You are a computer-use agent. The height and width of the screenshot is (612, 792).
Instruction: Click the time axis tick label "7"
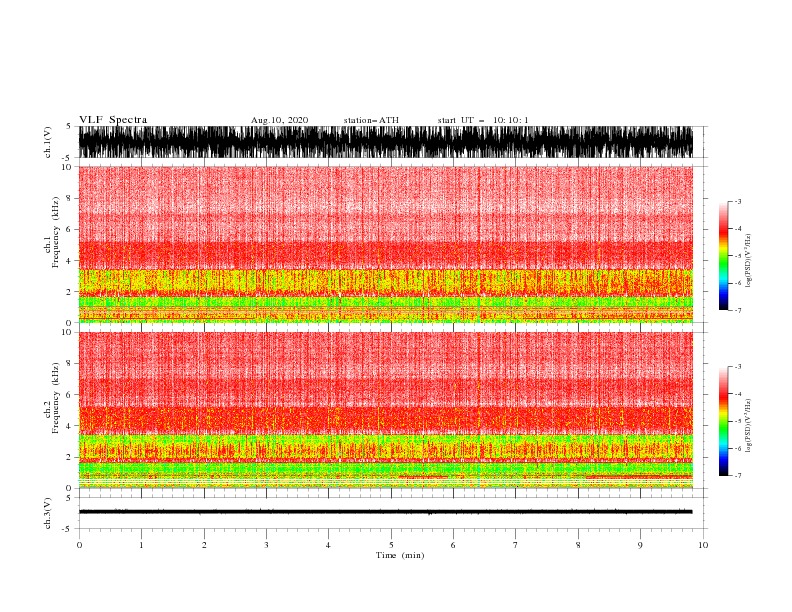516,545
